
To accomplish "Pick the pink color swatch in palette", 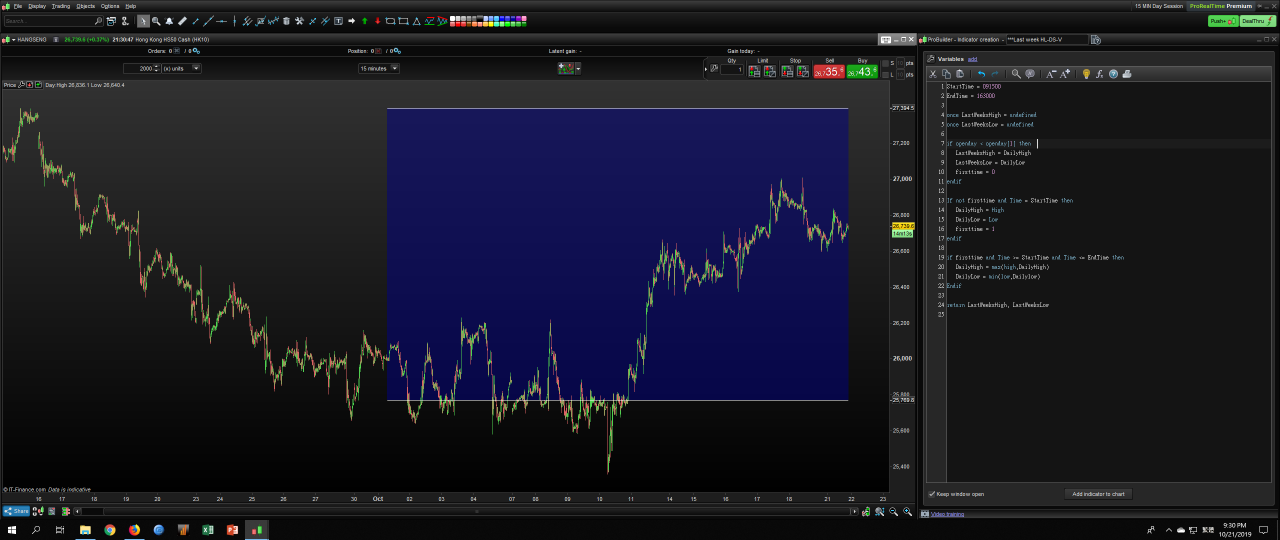I will click(x=523, y=18).
